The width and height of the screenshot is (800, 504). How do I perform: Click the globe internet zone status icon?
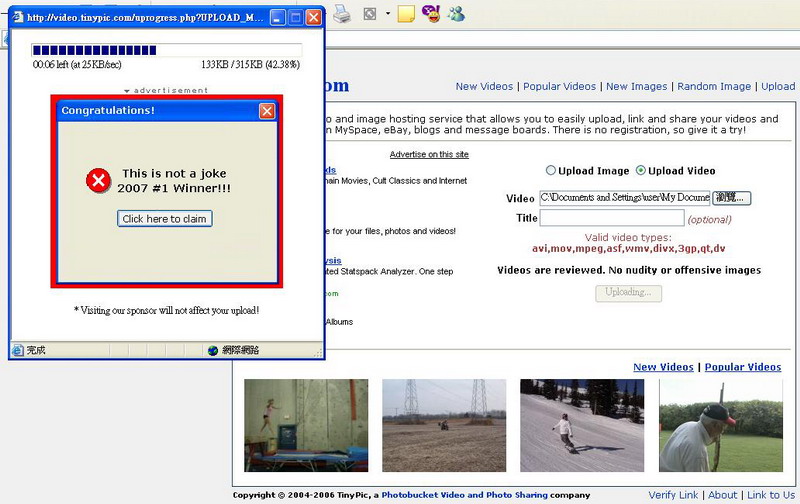point(213,350)
